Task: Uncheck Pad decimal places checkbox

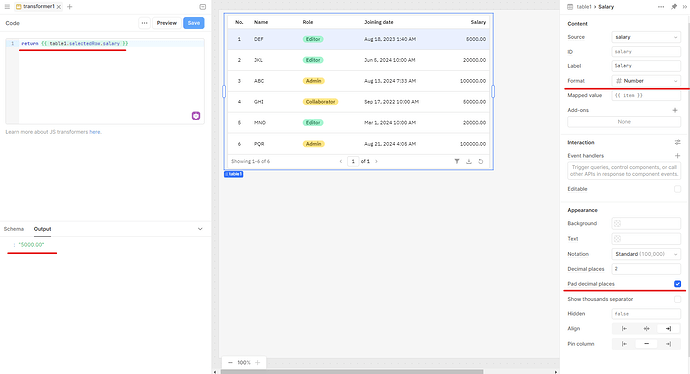Action: 677,284
